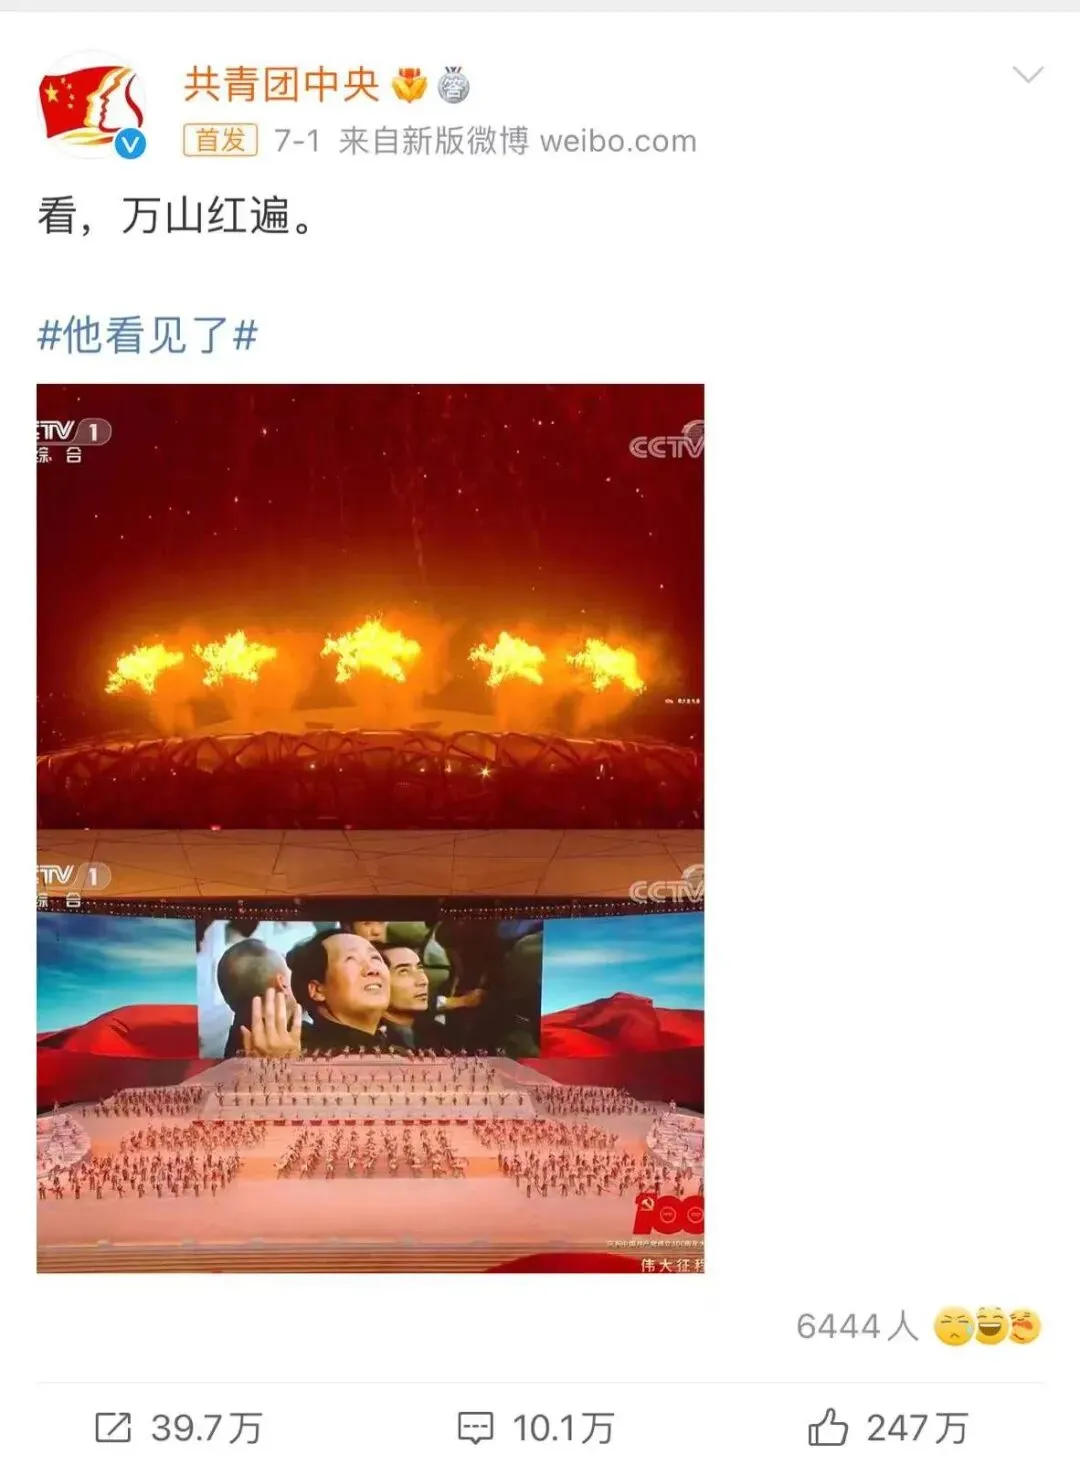Open the 39.7万 repost count
The image size is (1080, 1476).
207,1428
